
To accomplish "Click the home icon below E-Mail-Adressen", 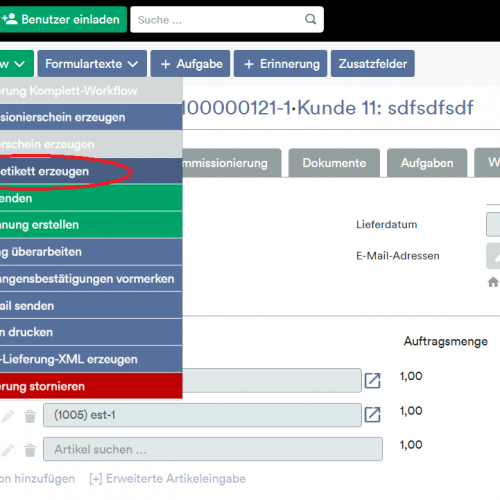I will 493,282.
